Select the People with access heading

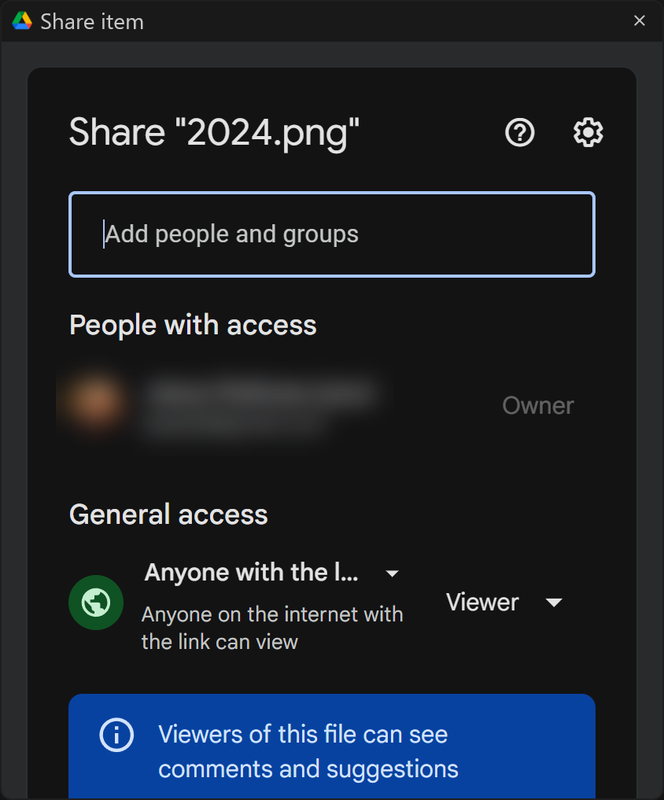(193, 325)
